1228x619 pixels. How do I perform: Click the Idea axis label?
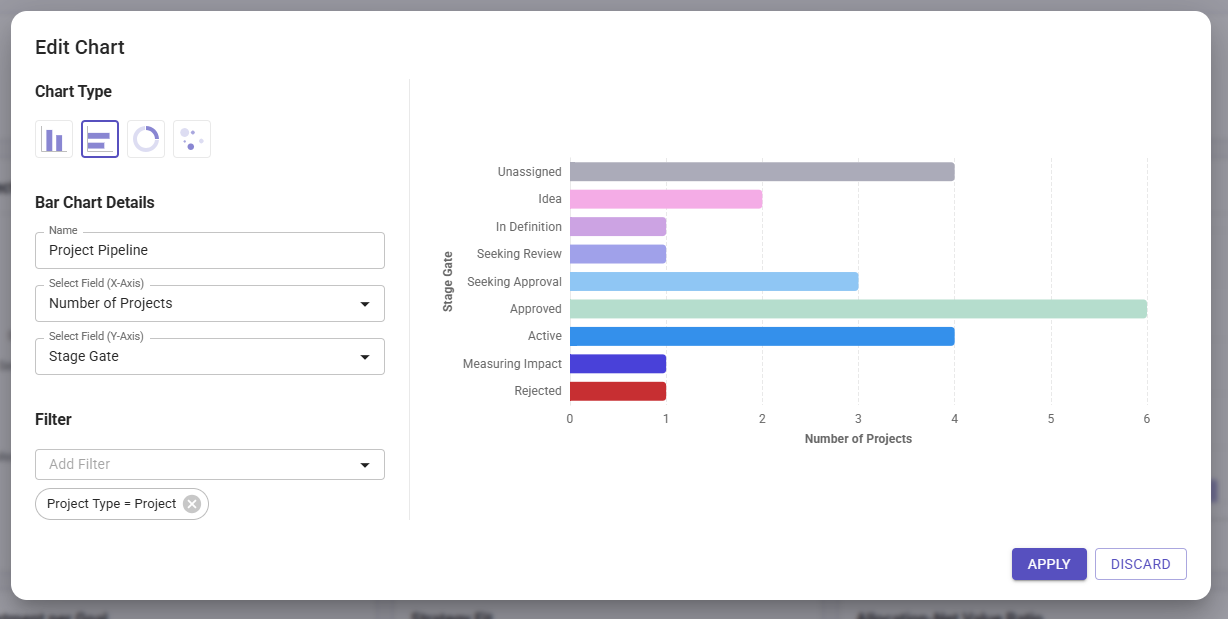point(550,199)
